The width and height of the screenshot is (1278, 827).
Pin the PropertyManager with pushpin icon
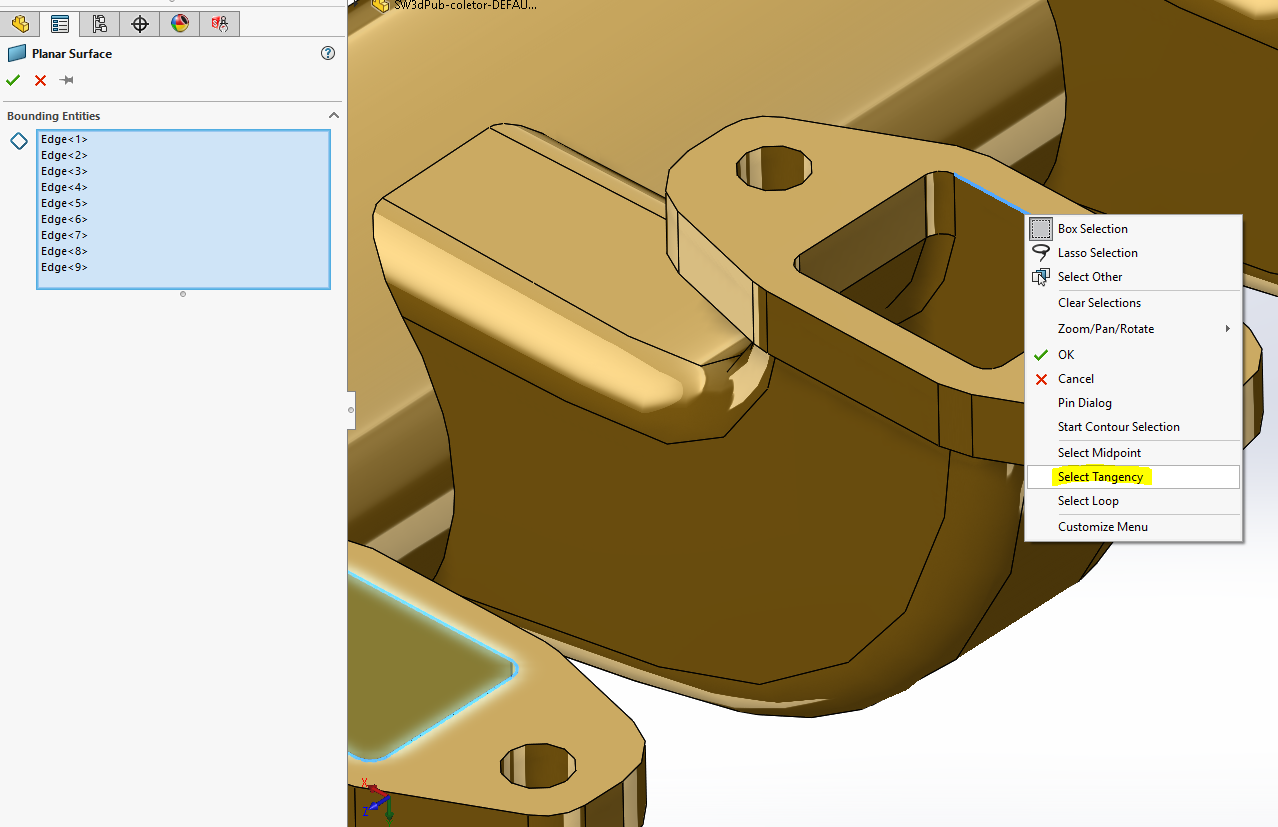[x=67, y=80]
